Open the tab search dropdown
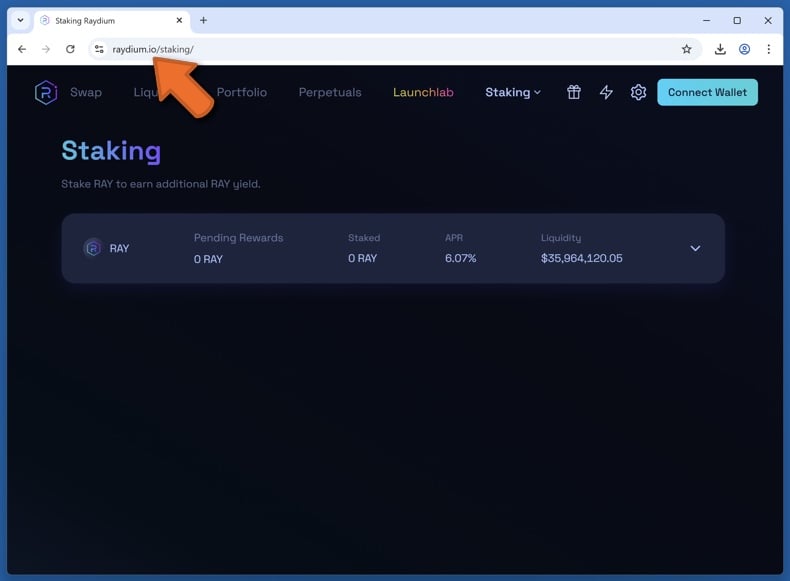Viewport: 790px width, 581px height. [20, 20]
